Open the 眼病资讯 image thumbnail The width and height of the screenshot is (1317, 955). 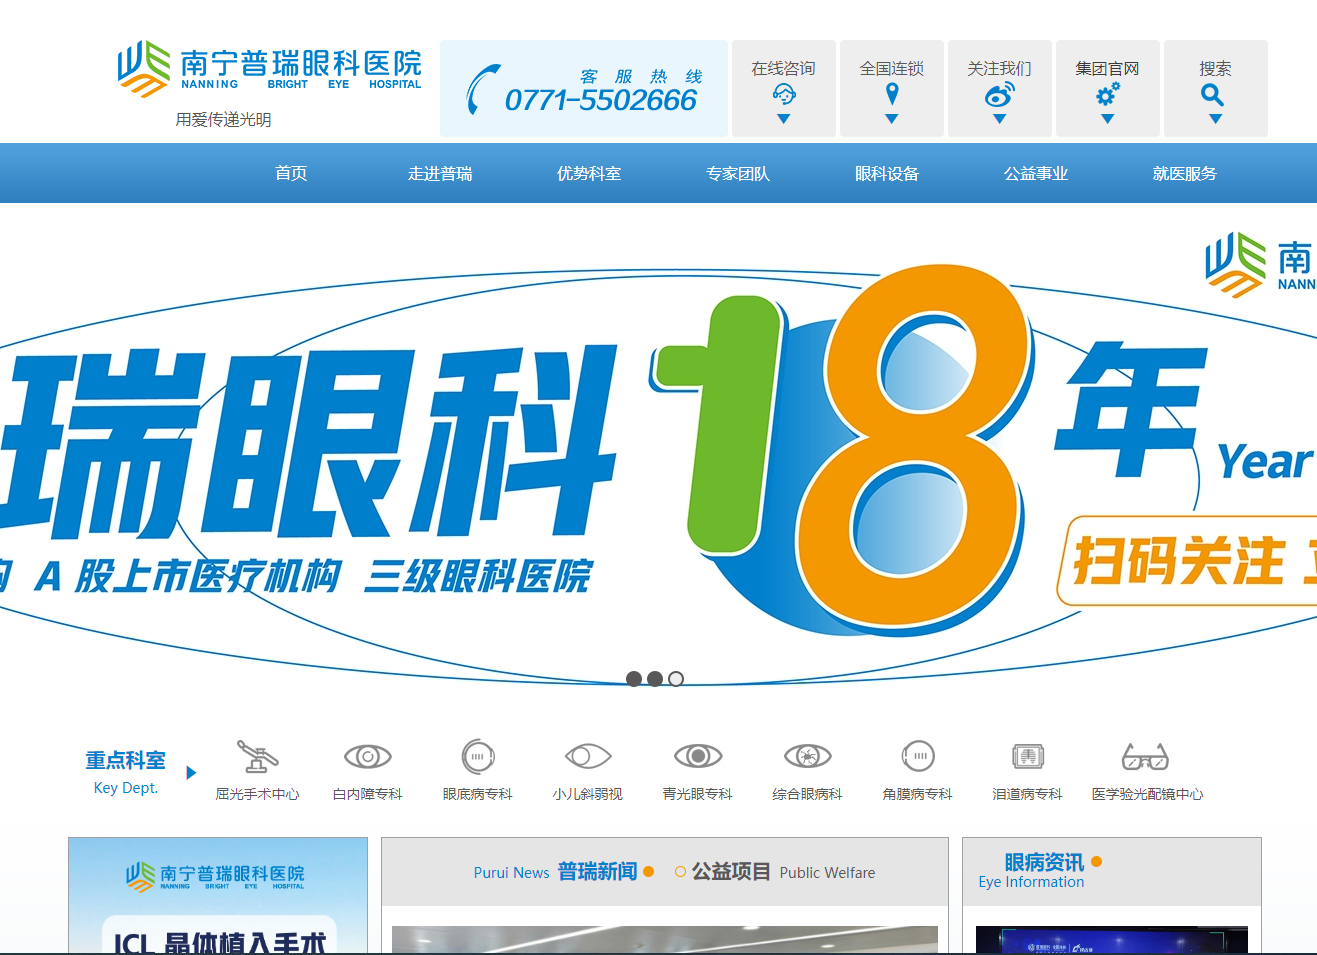(1112, 939)
